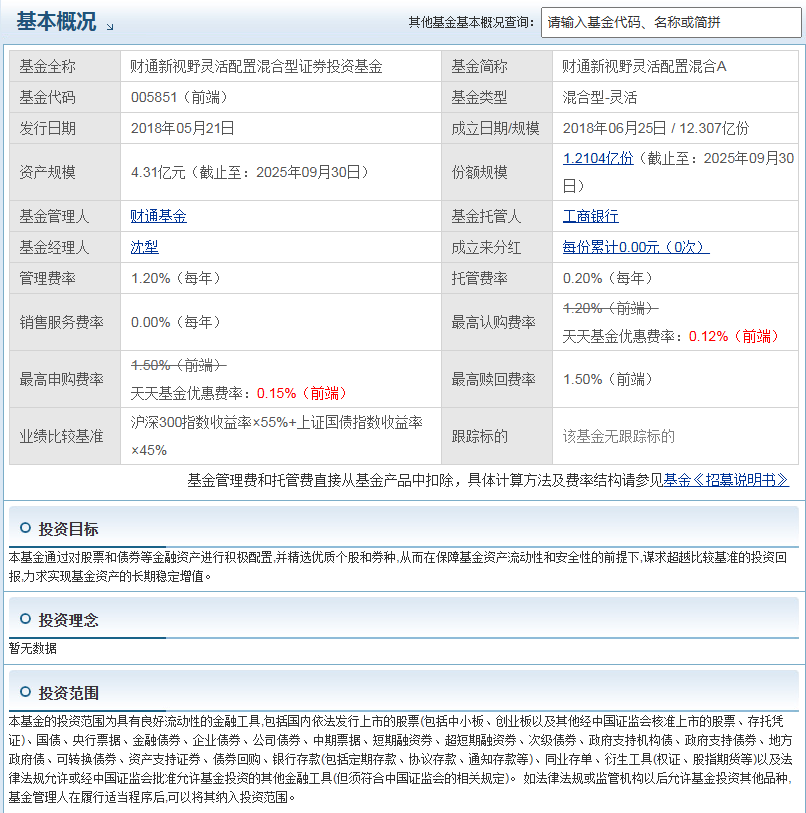Click the 最高认购费率 row label

click(x=493, y=323)
